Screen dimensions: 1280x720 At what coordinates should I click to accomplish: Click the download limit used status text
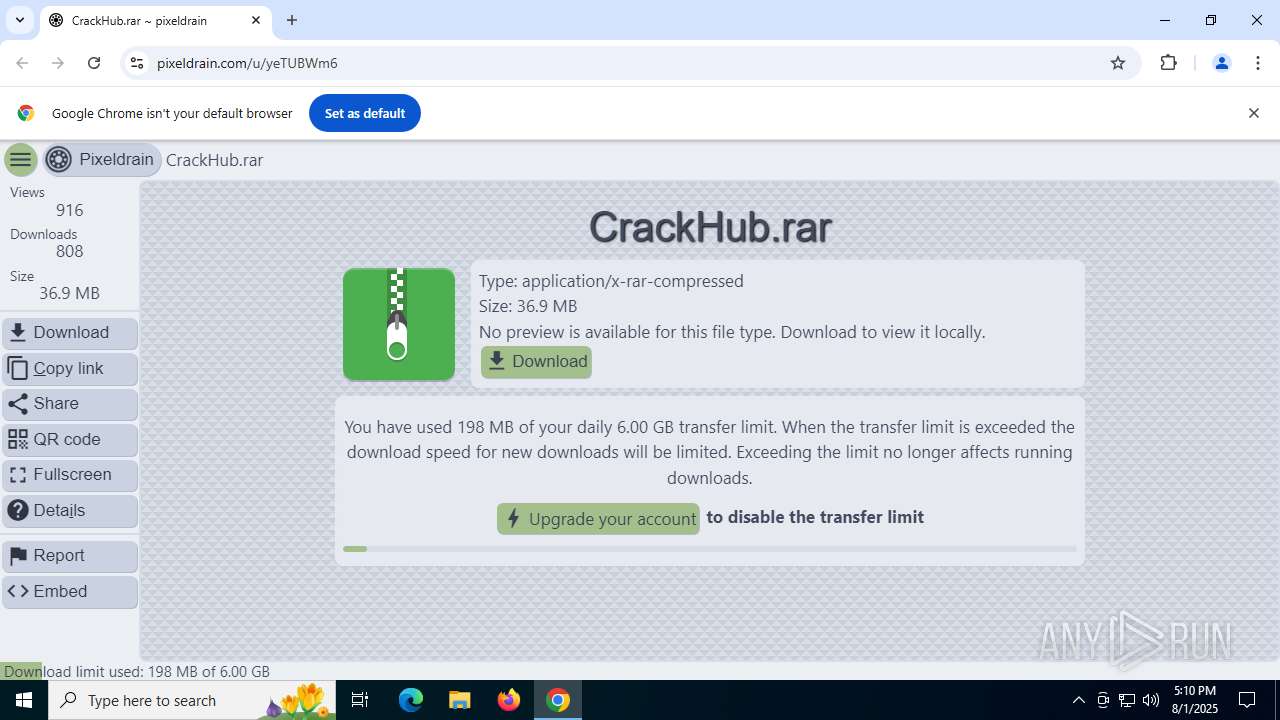coord(137,672)
